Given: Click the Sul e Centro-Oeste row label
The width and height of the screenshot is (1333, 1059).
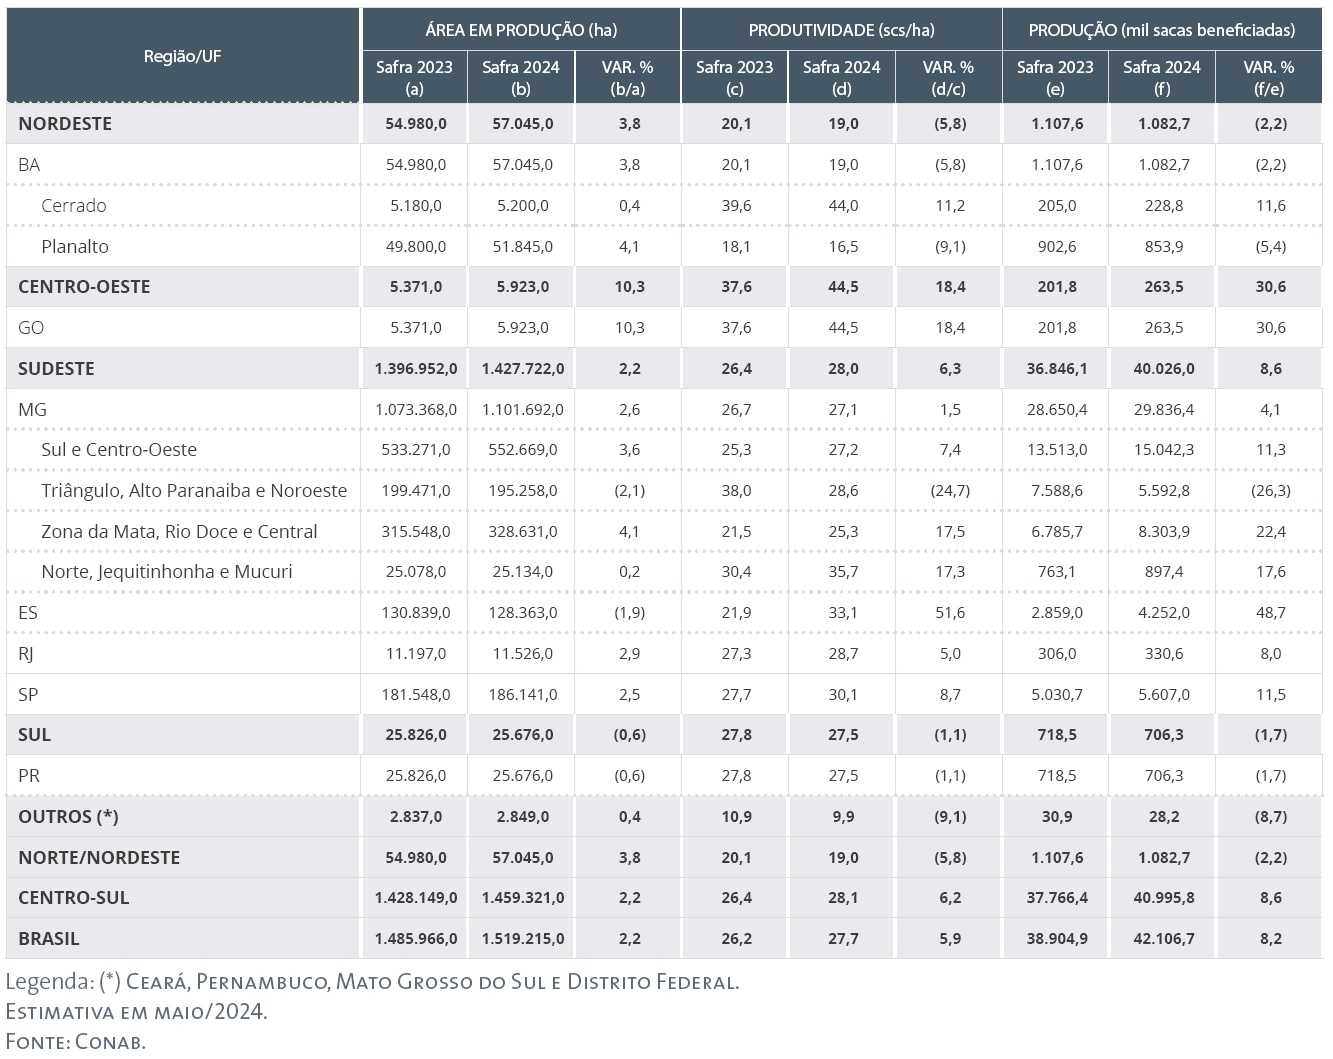Looking at the screenshot, I should (119, 450).
